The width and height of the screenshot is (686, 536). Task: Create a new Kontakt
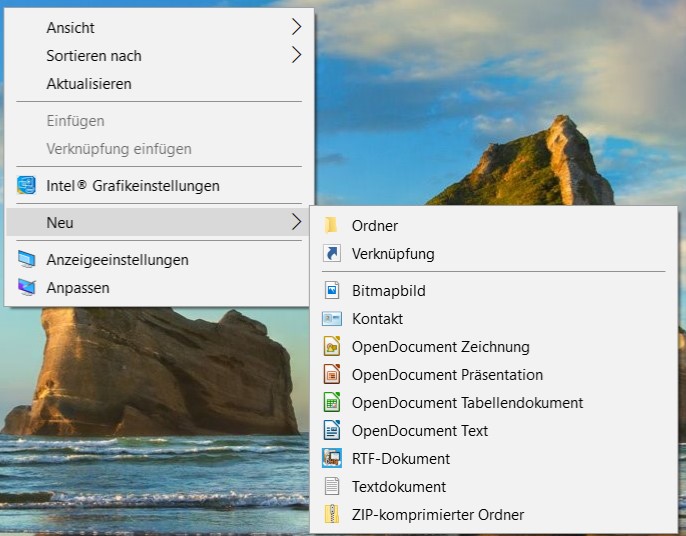click(x=494, y=319)
